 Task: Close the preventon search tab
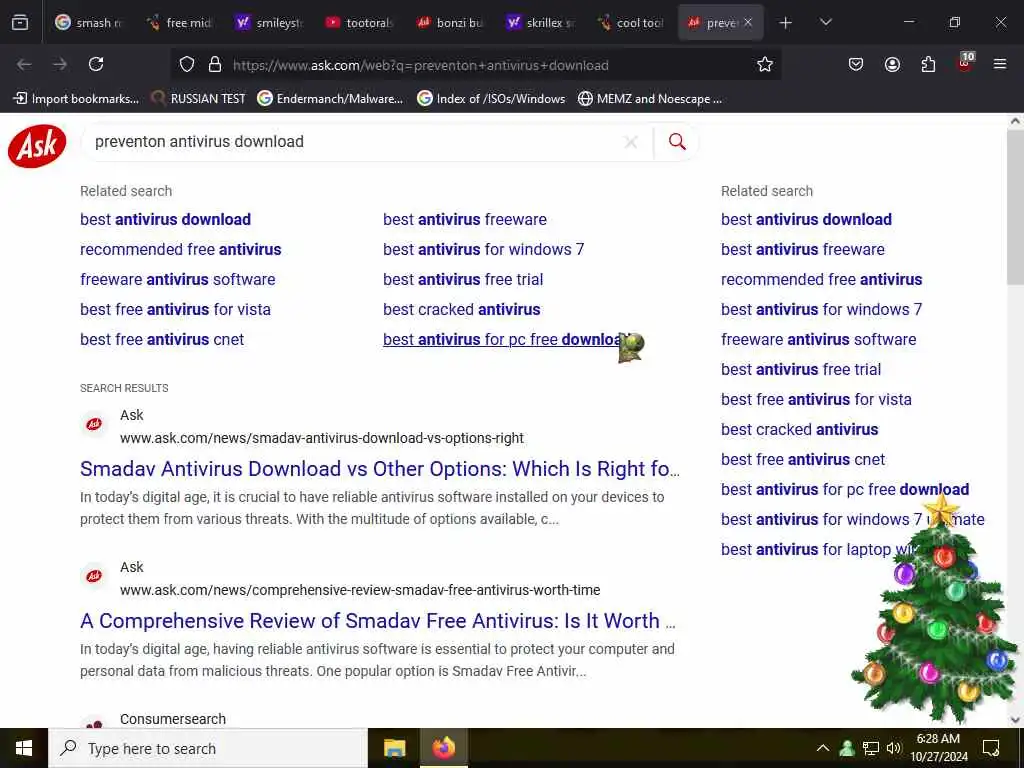[x=748, y=22]
